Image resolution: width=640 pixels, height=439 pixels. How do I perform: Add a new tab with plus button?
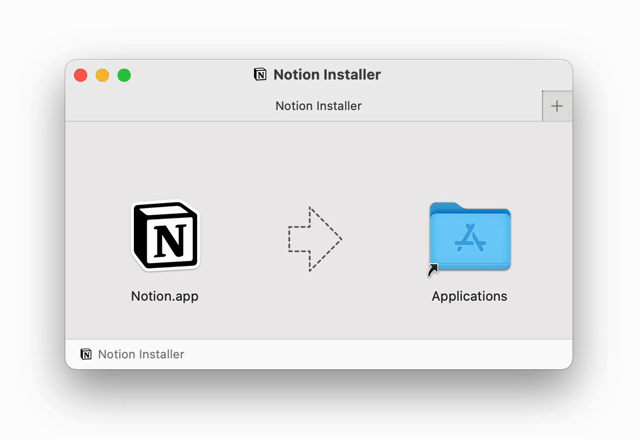pyautogui.click(x=557, y=106)
